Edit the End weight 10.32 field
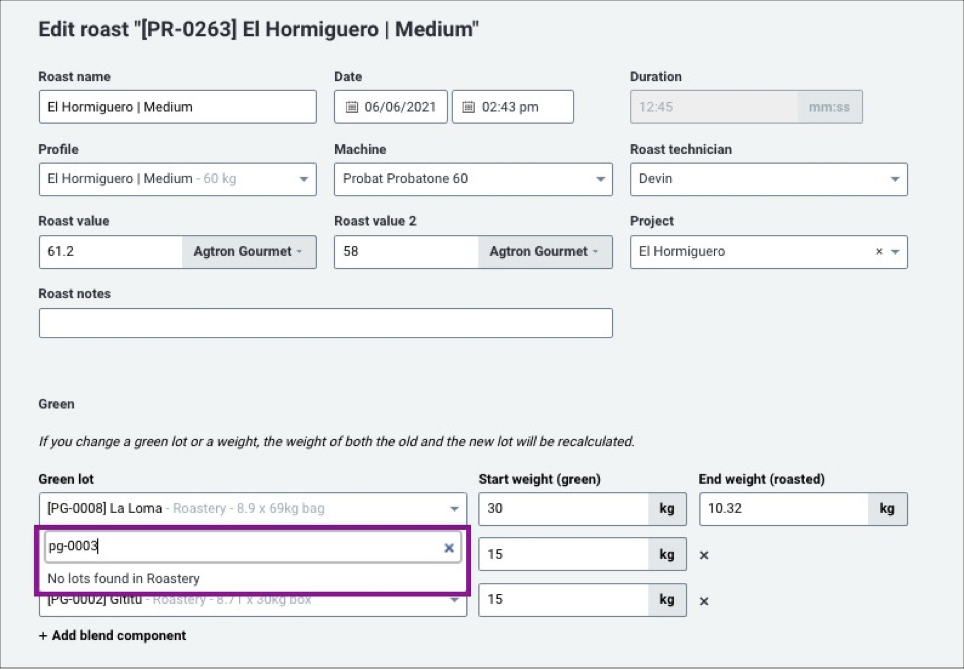964x670 pixels. (784, 509)
